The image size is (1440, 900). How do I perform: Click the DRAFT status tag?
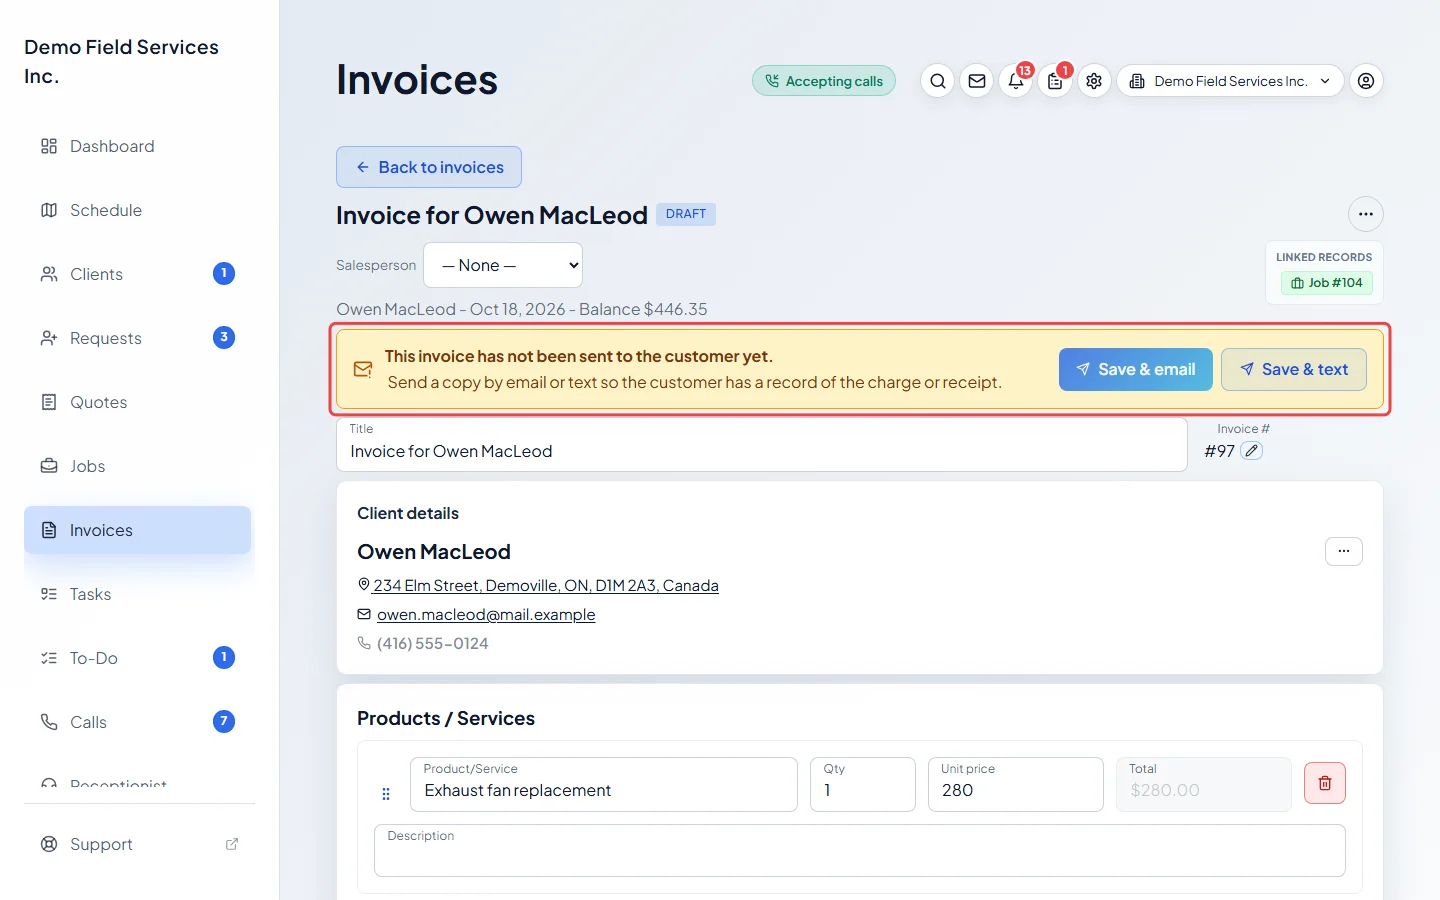tap(686, 214)
